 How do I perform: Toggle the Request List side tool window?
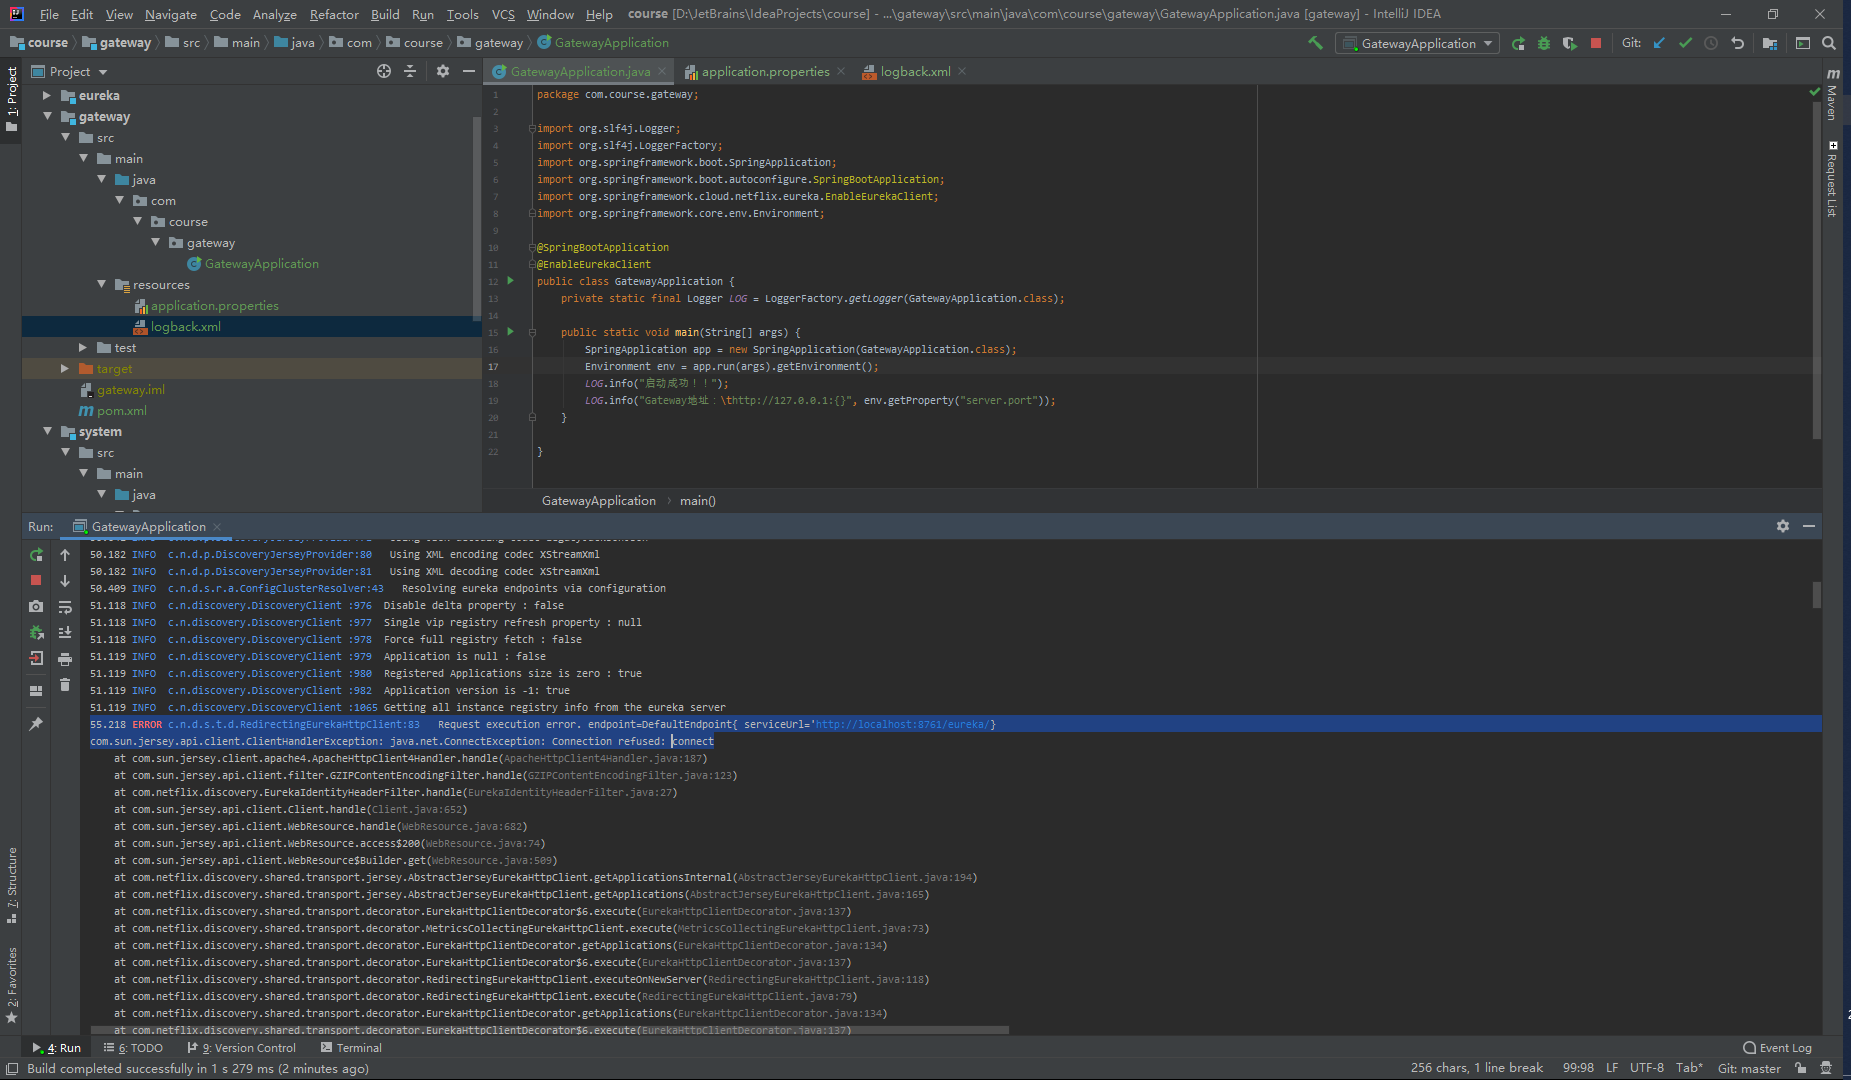pyautogui.click(x=1832, y=179)
